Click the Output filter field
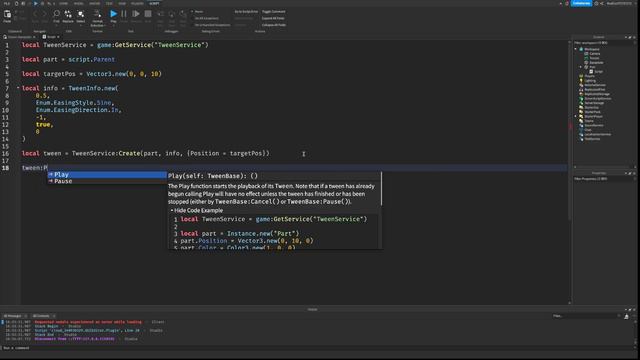This screenshot has width=640, height=360. [586, 316]
